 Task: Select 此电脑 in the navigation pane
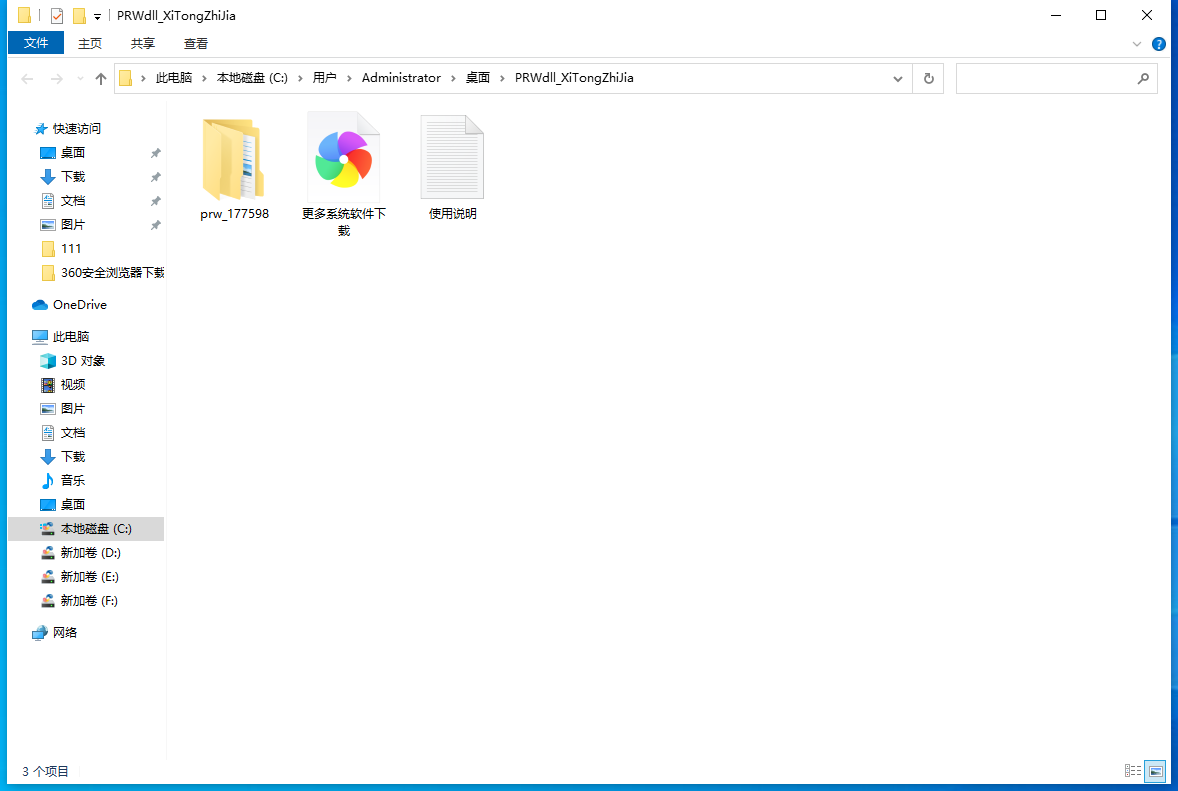click(x=71, y=337)
